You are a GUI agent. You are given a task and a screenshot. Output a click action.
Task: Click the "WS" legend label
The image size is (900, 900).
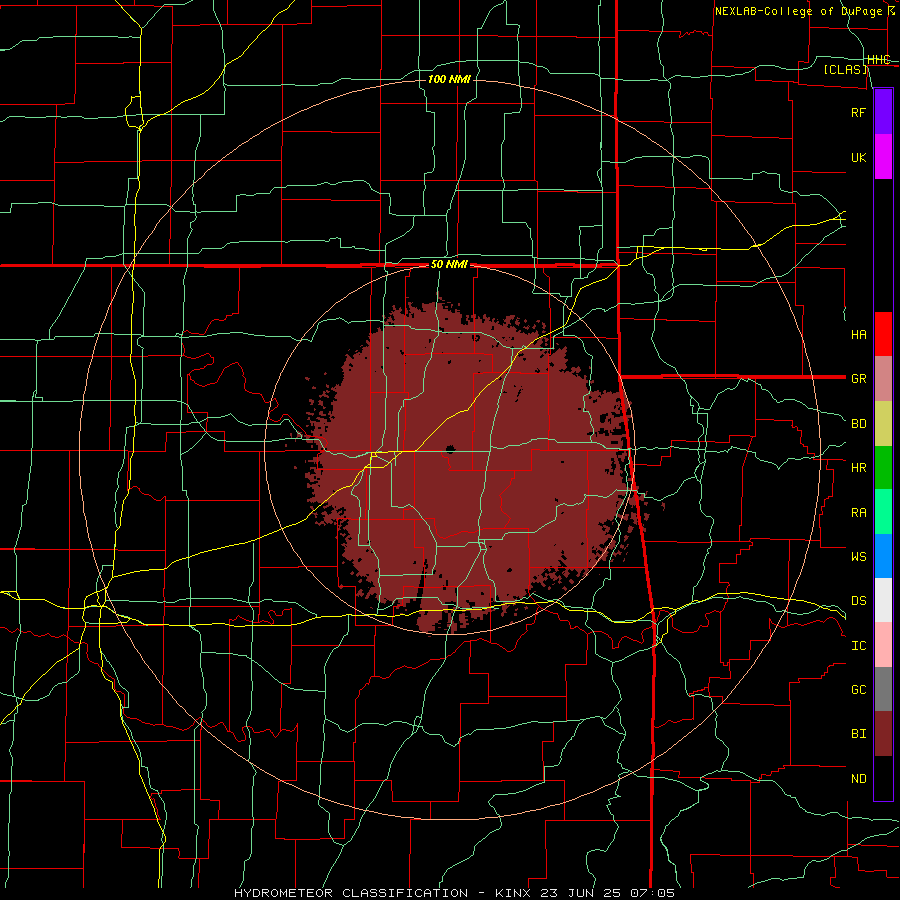tap(858, 556)
